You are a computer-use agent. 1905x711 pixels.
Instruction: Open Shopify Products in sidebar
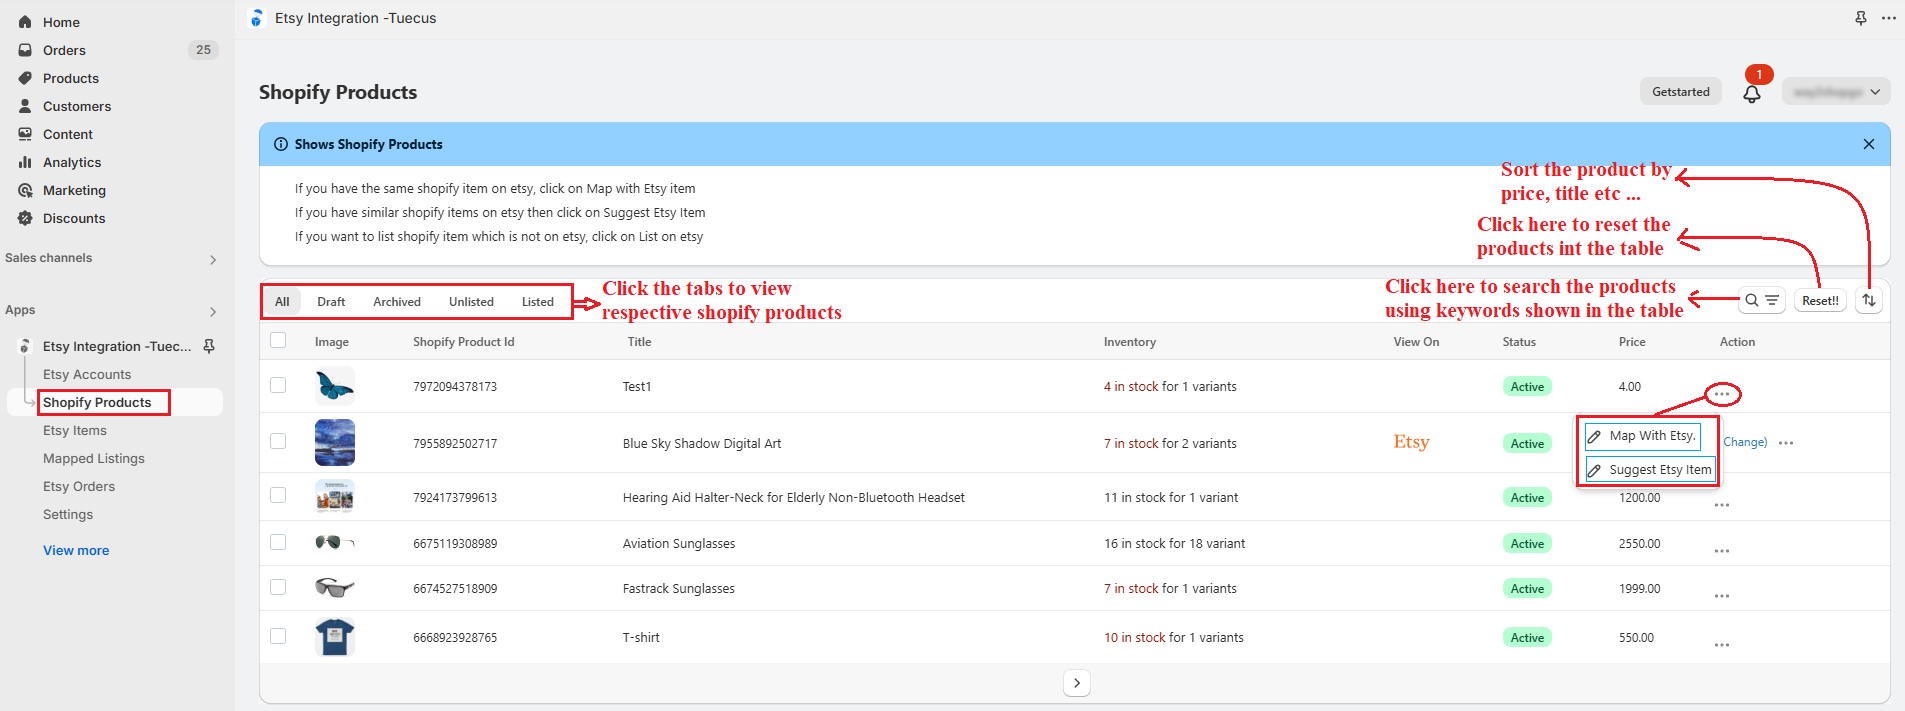pyautogui.click(x=97, y=402)
